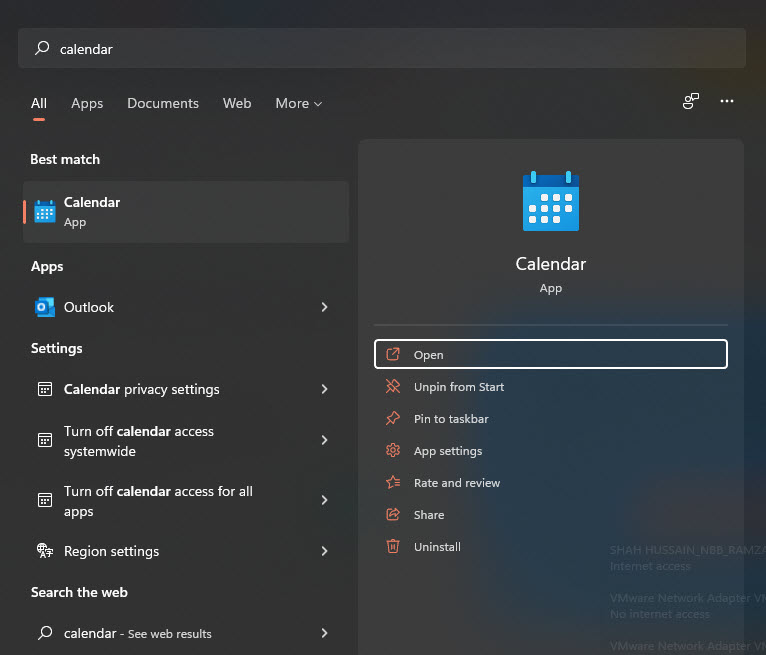
Task: Click the calendar search input field
Action: click(x=382, y=48)
